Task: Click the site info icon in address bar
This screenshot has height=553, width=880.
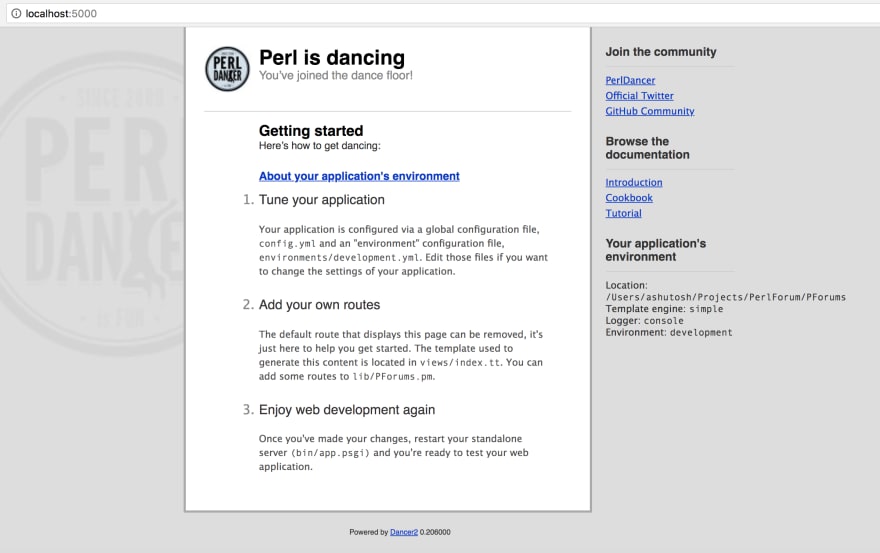Action: click(x=16, y=13)
